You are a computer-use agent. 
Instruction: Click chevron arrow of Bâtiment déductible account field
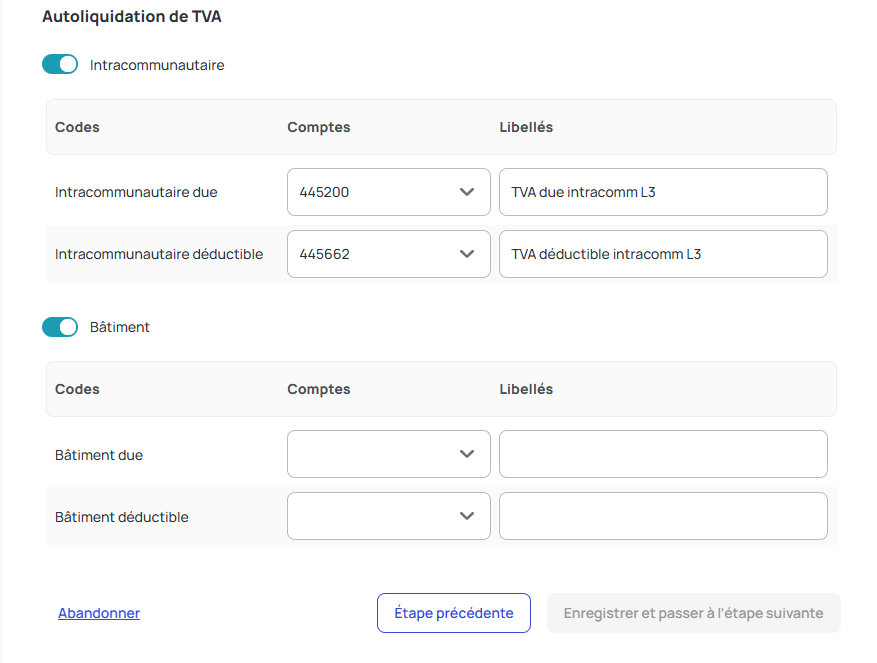point(466,516)
